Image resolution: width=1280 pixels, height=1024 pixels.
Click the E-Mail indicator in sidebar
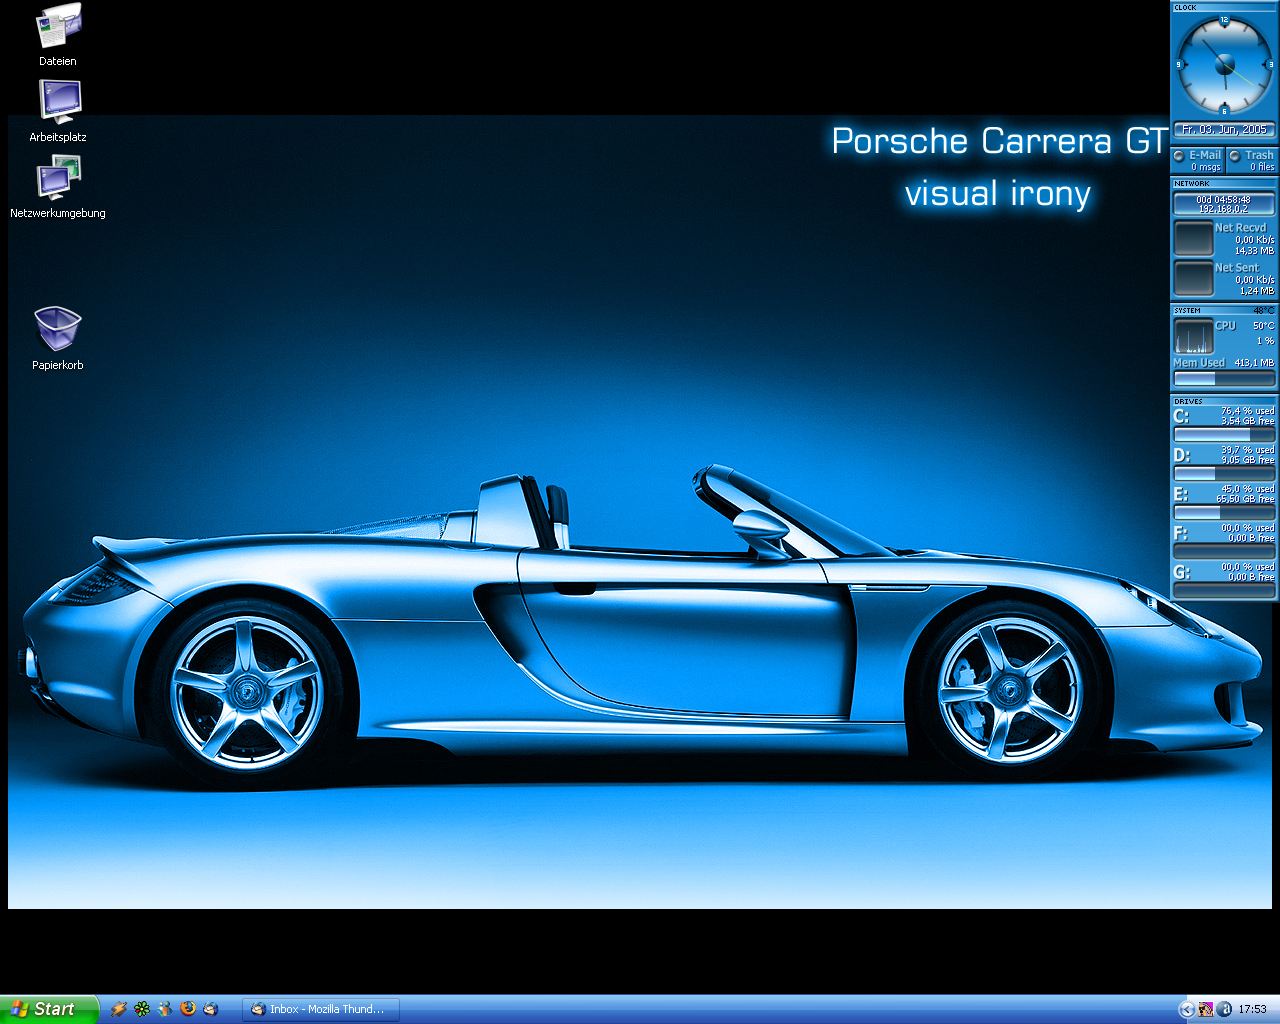coord(1197,160)
